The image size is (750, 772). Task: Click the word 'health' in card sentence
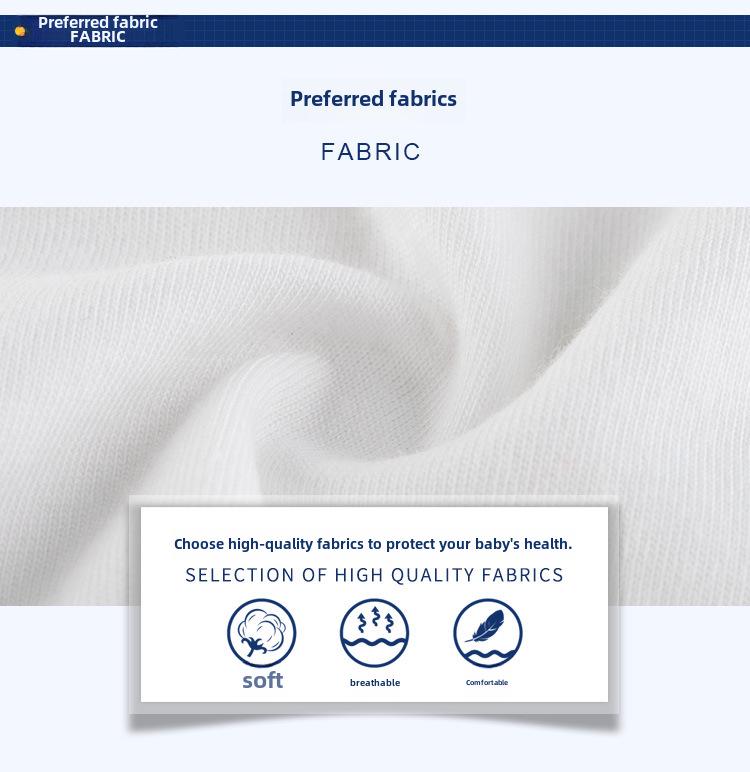546,544
